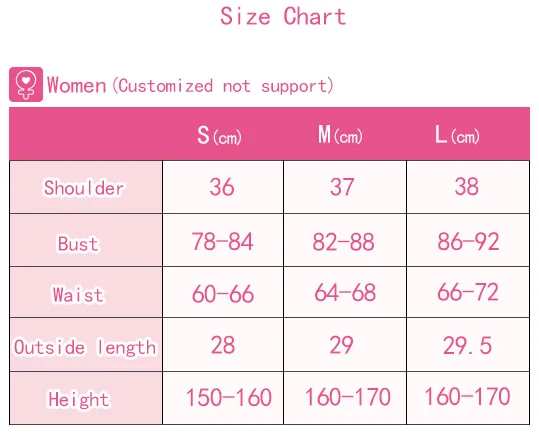Select the Shoulder row label
The height and width of the screenshot is (434, 539).
point(86,187)
